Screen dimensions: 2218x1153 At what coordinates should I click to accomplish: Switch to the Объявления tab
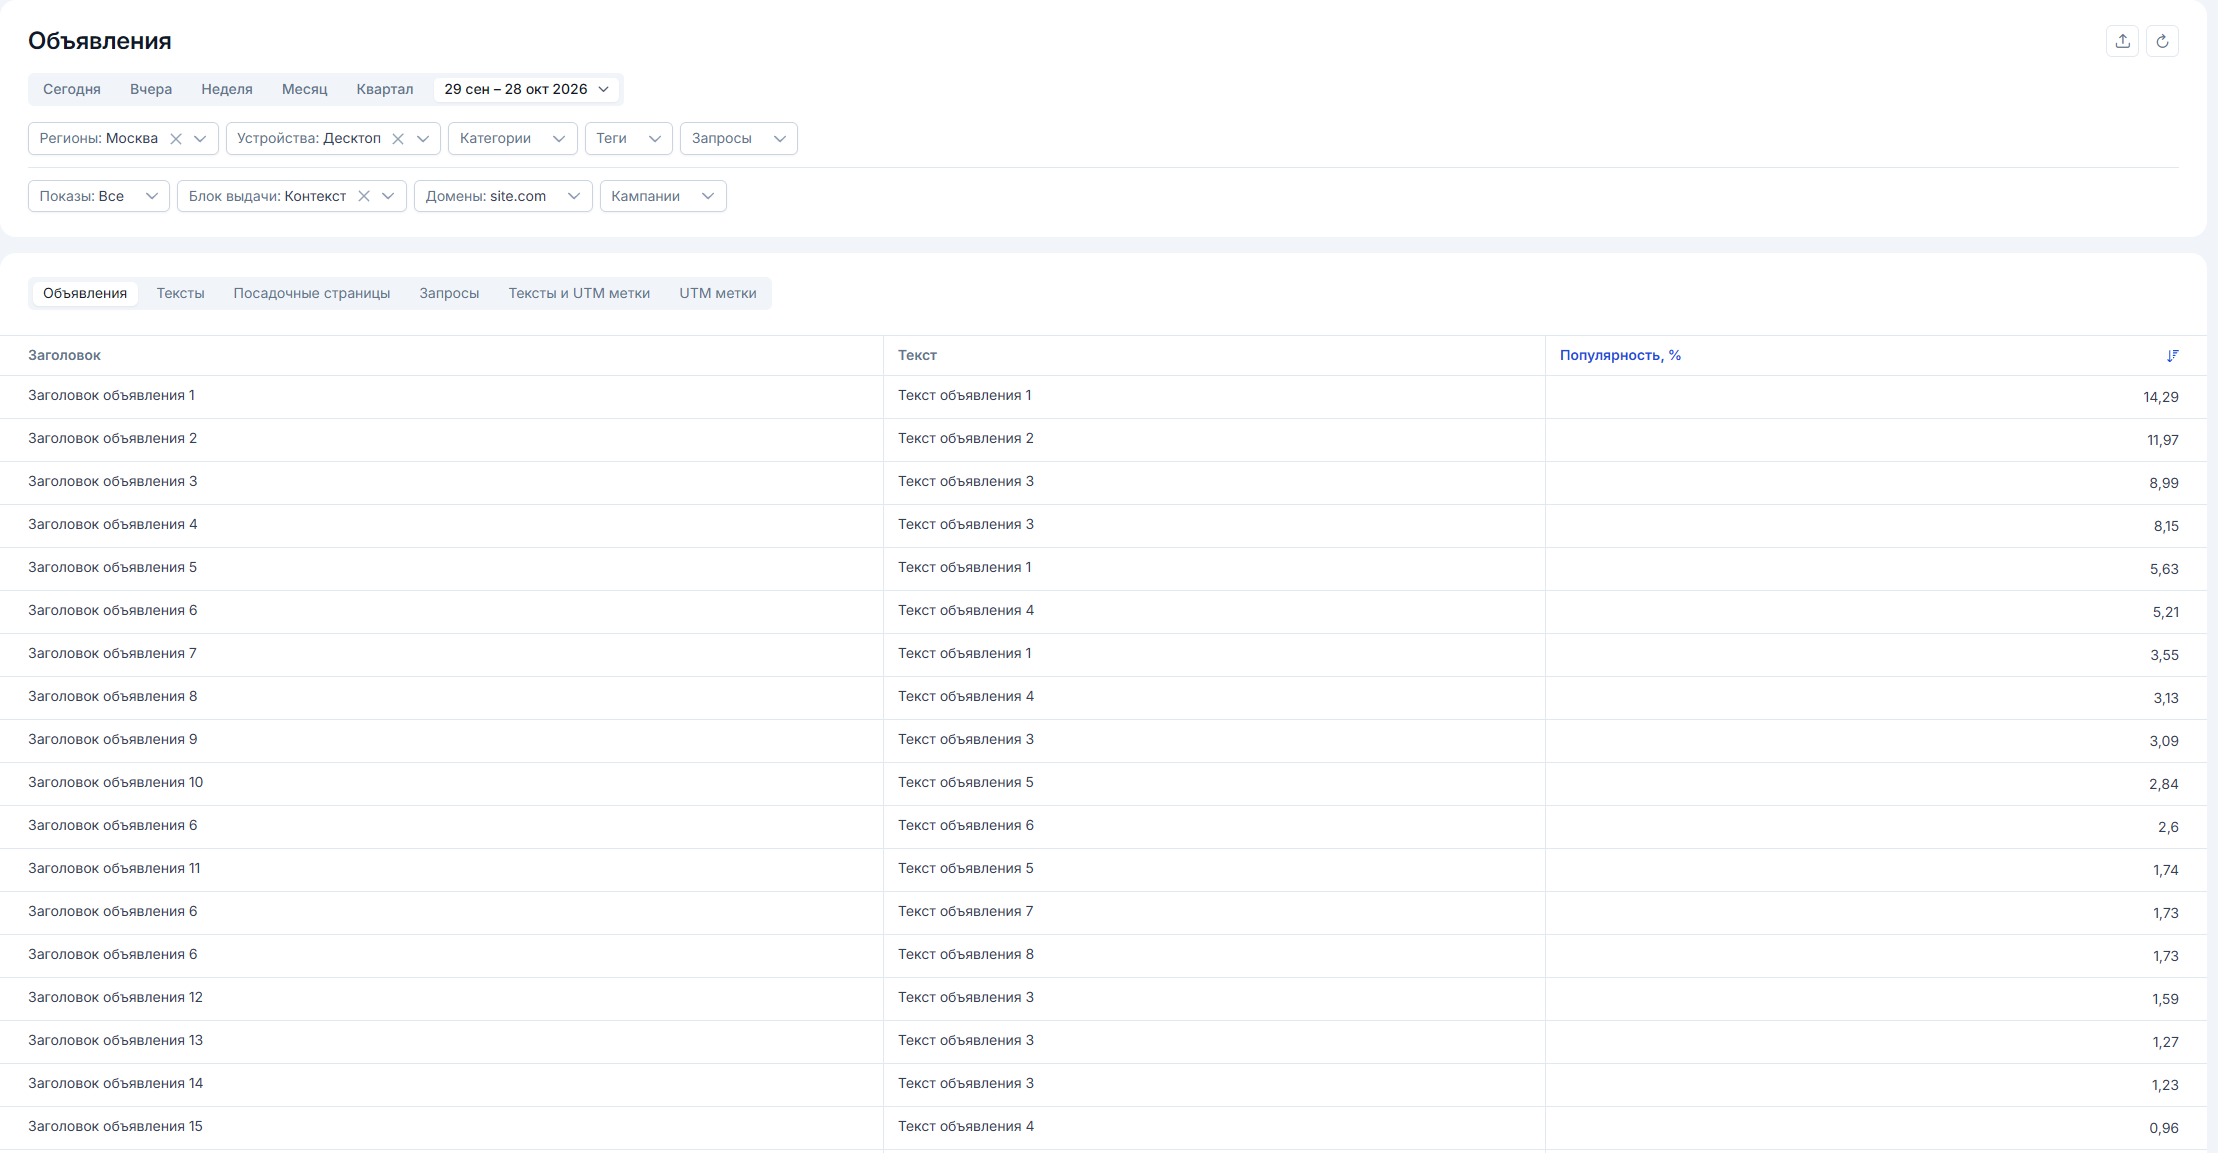(x=85, y=293)
